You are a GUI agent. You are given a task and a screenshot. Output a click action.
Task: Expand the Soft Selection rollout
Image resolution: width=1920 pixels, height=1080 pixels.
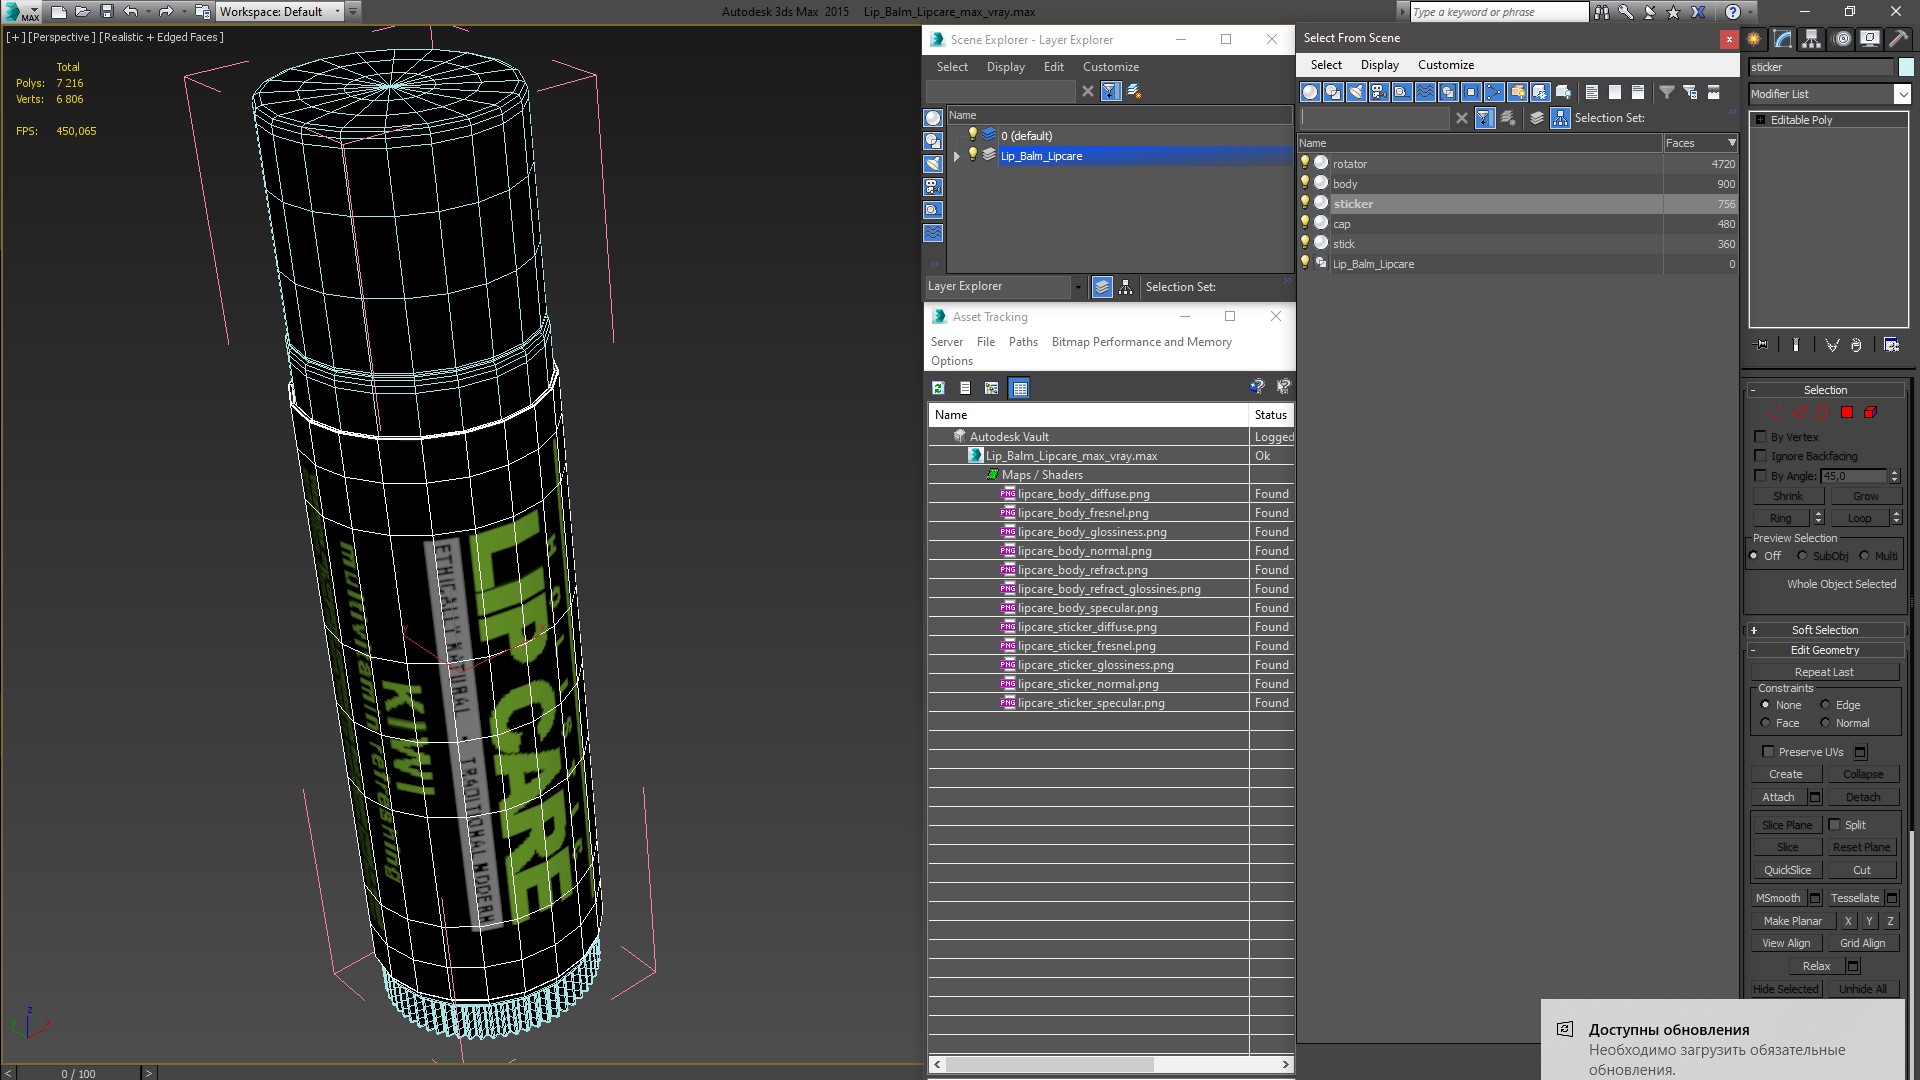click(1824, 630)
